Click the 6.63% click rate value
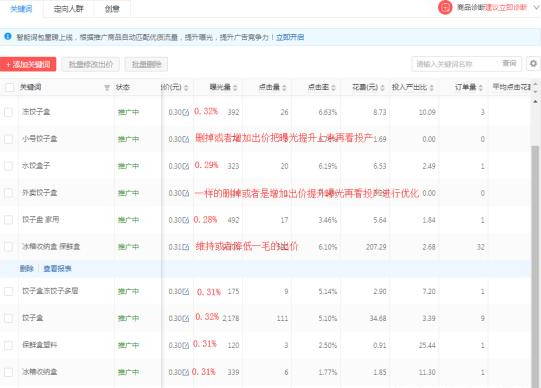Image resolution: width=541 pixels, height=388 pixels. pos(328,112)
